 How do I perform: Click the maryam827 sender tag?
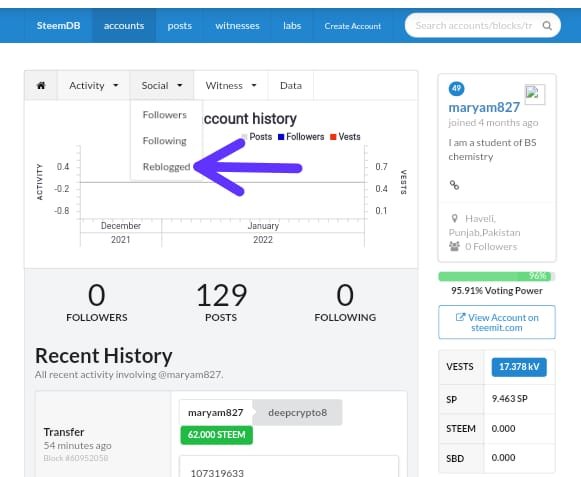pyautogui.click(x=215, y=413)
